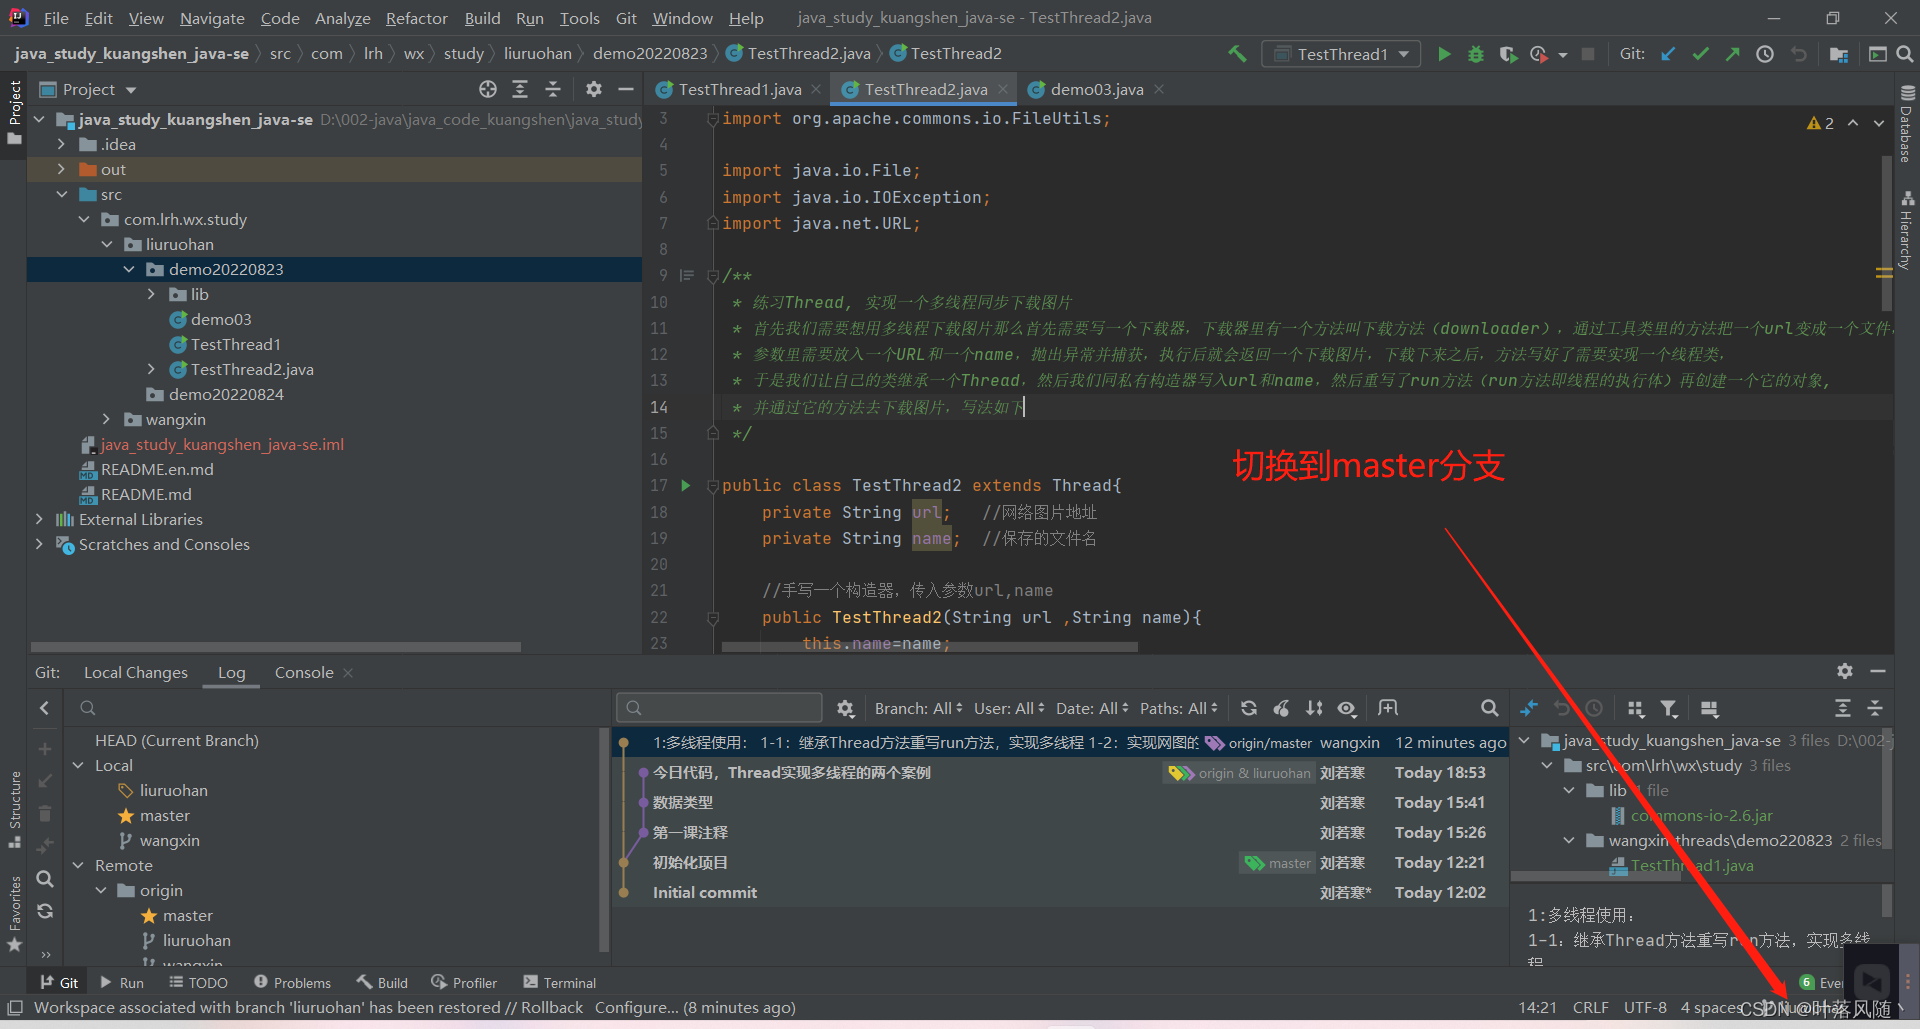The image size is (1920, 1029).
Task: Run with coverage shield icon
Action: (1507, 54)
